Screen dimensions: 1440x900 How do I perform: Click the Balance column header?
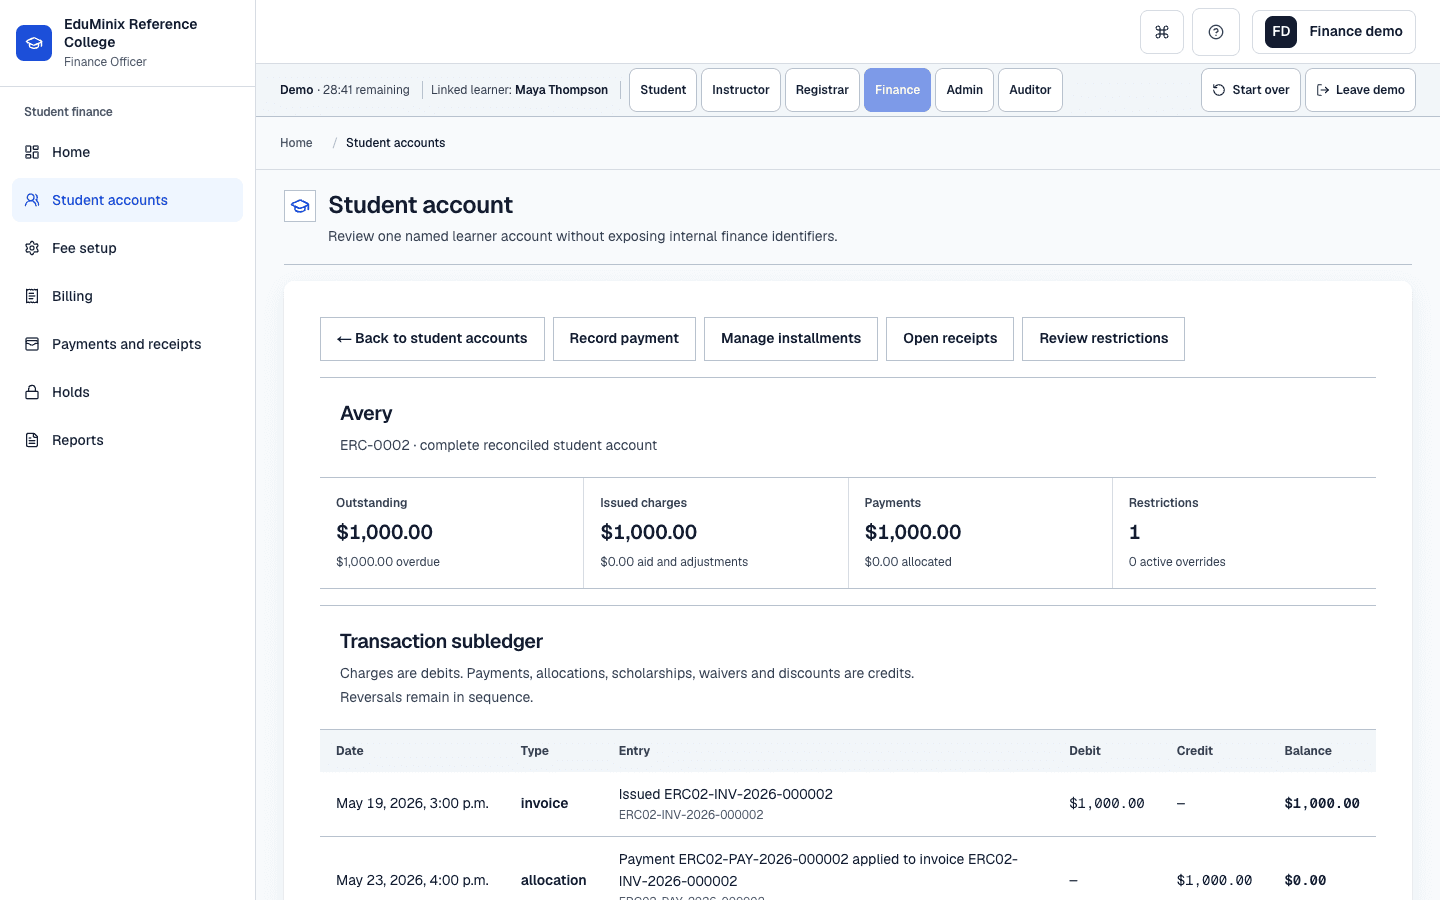[x=1308, y=751]
